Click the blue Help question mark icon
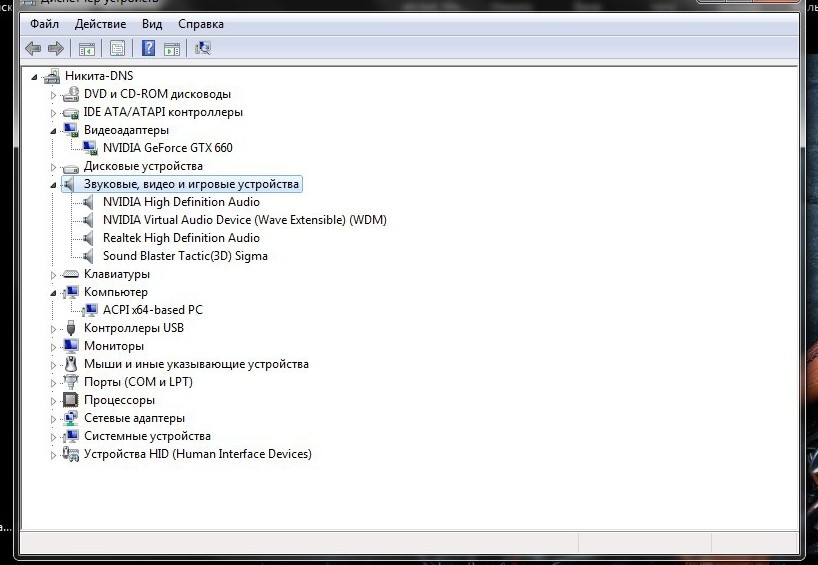 coord(148,48)
